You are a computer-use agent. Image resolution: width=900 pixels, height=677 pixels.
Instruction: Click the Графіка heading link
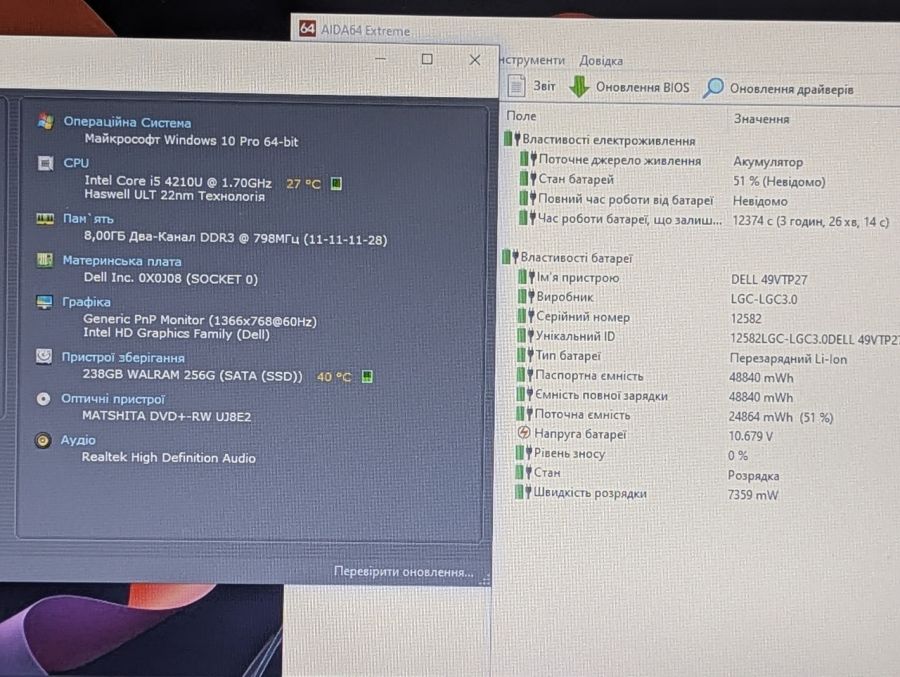[86, 302]
